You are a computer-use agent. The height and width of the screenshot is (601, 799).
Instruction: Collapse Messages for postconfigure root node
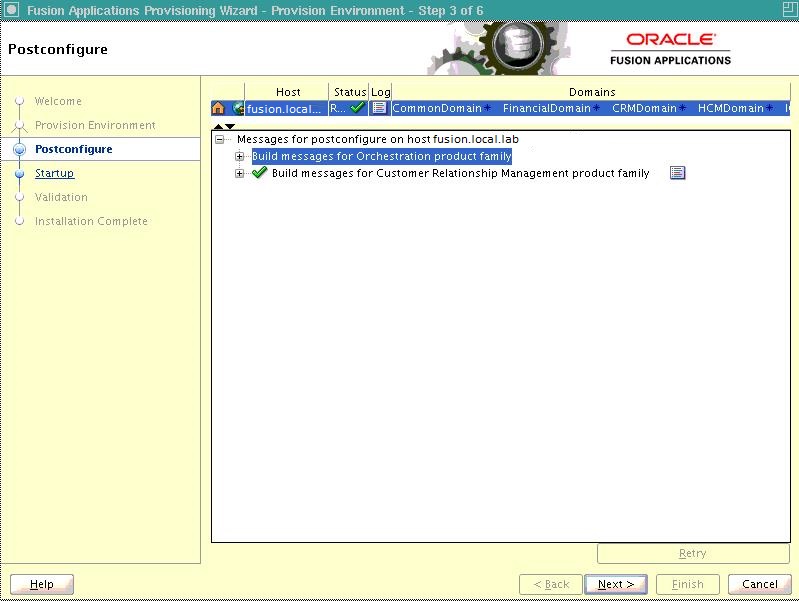[220, 139]
